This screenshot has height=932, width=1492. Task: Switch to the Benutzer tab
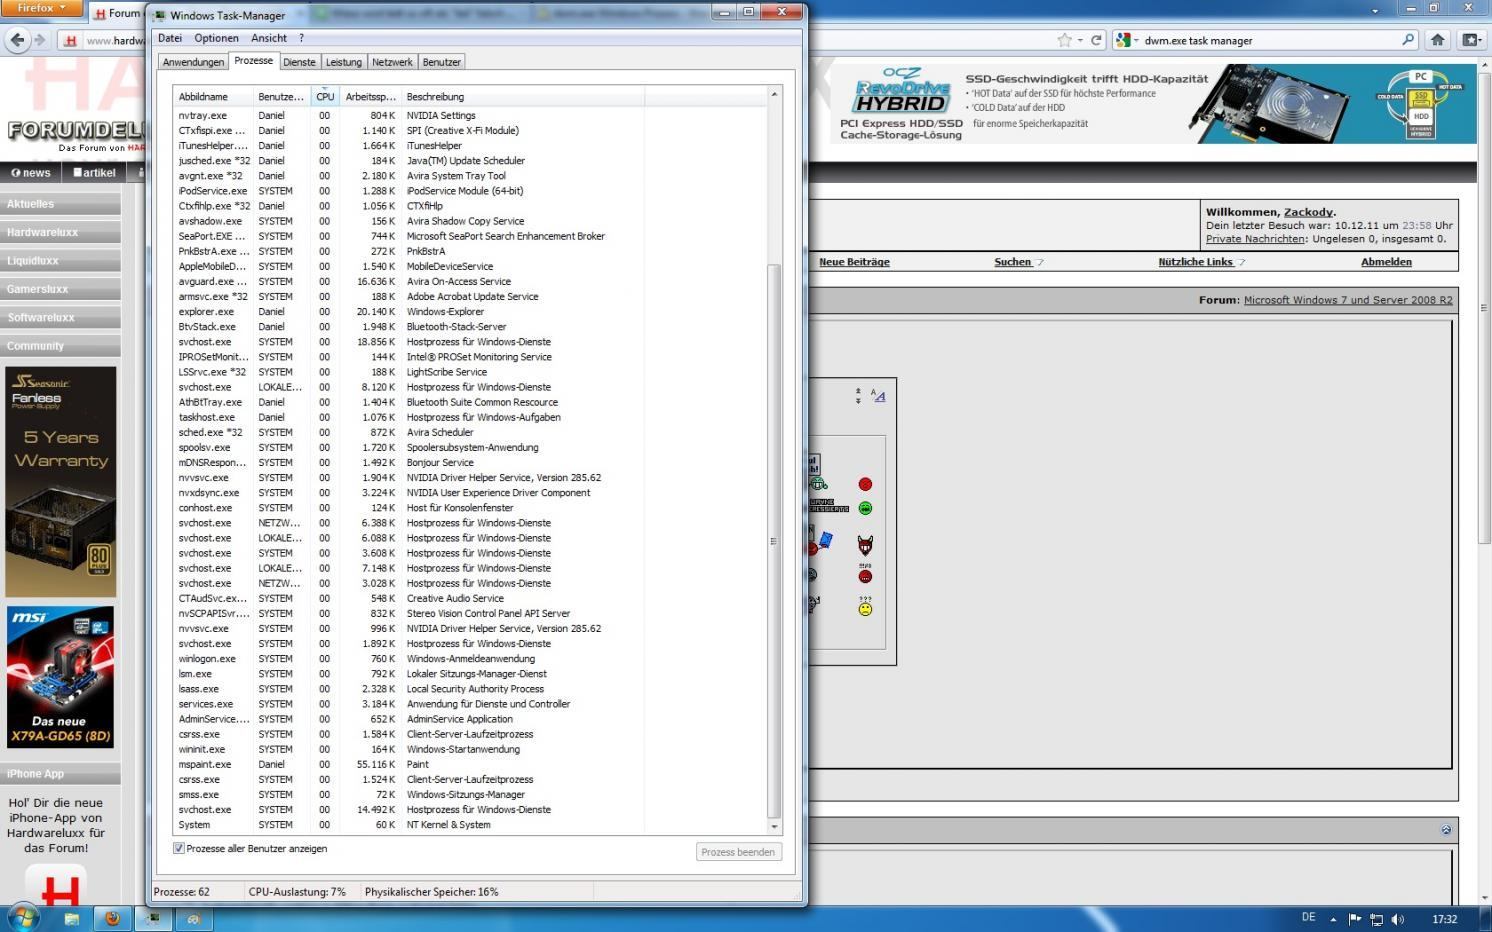[x=441, y=62]
